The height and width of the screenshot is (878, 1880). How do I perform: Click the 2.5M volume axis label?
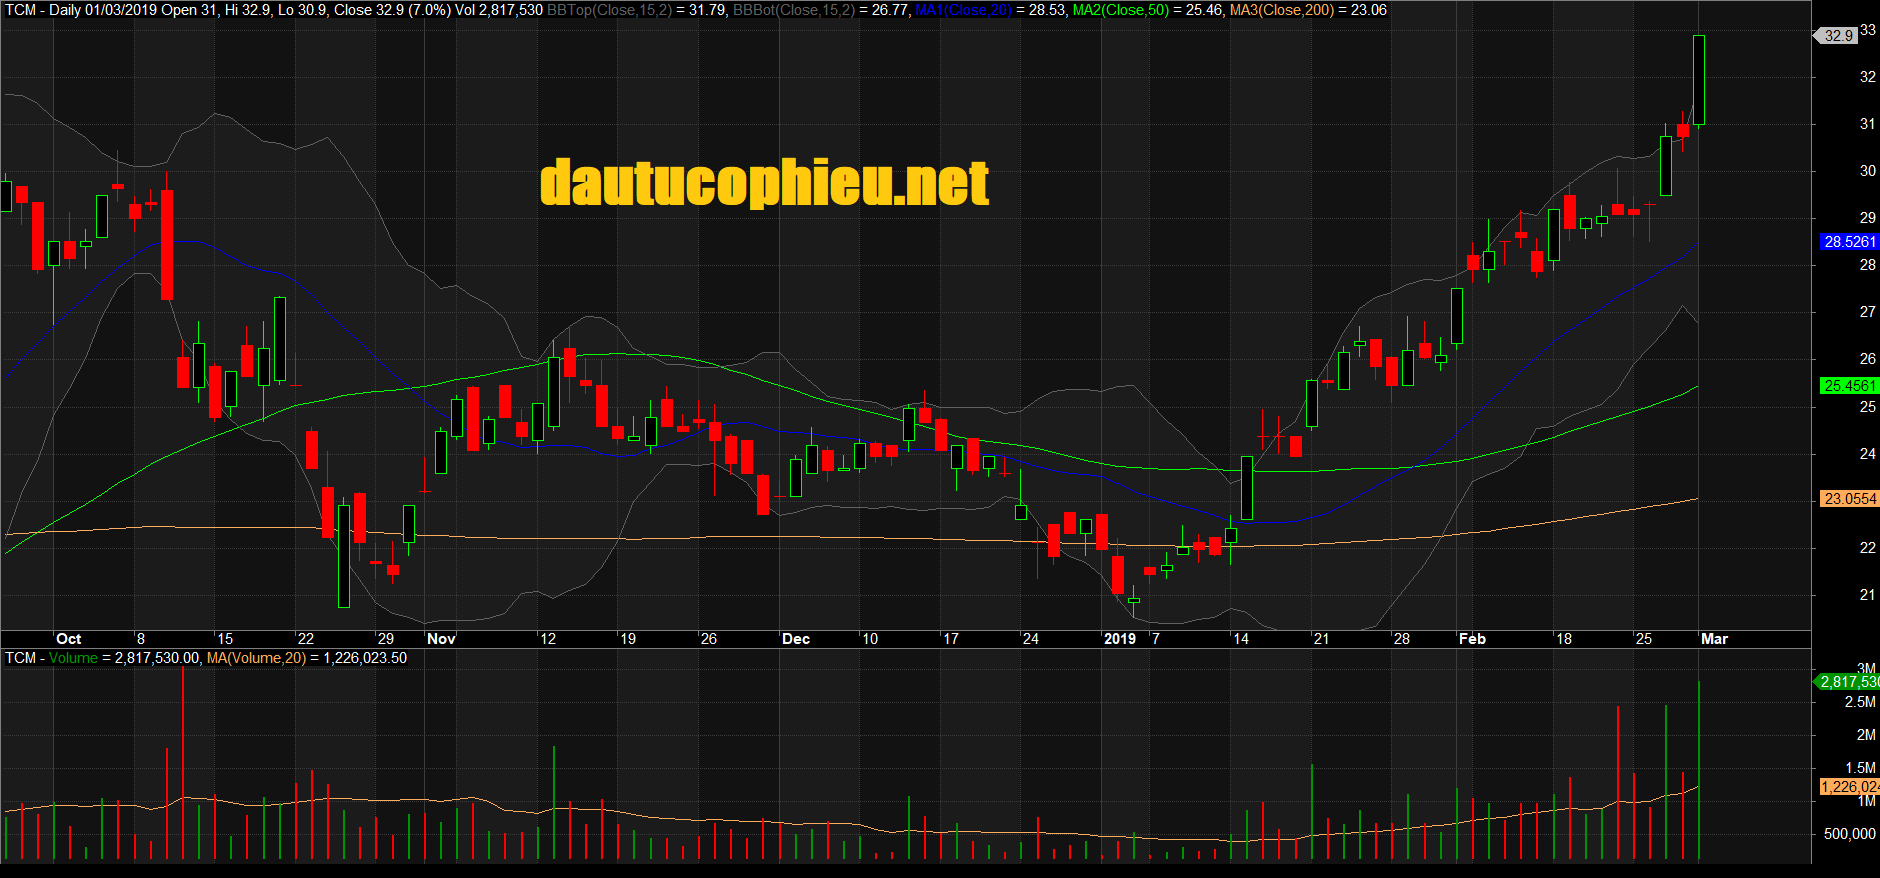[x=1860, y=702]
